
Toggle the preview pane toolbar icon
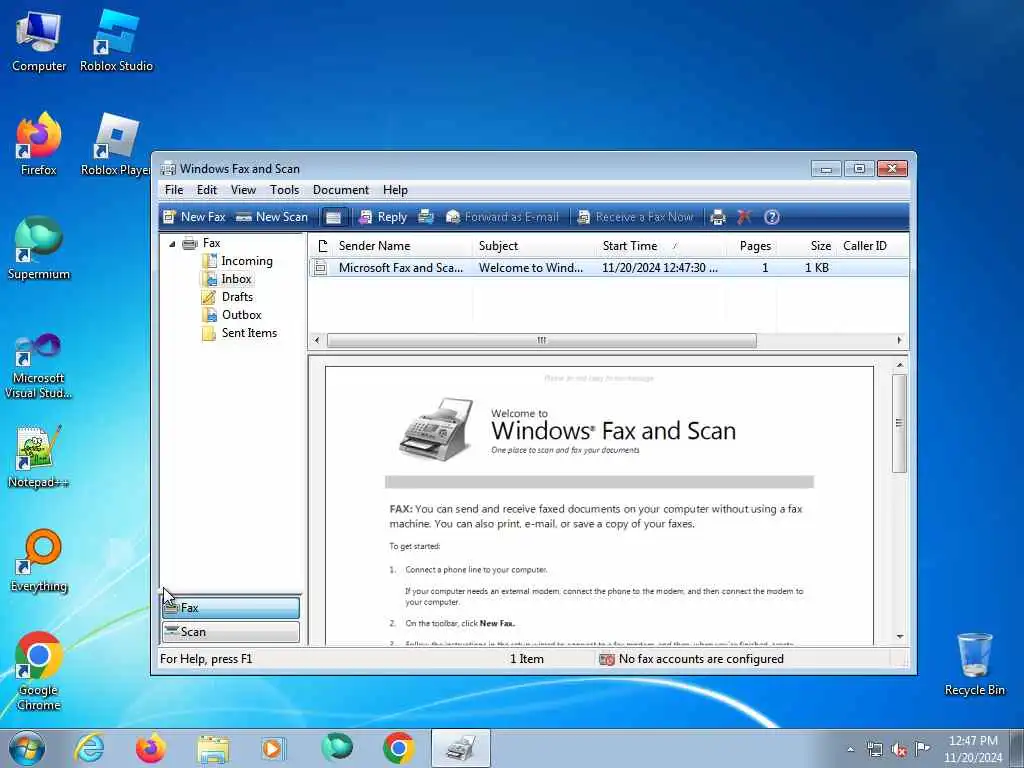(333, 217)
